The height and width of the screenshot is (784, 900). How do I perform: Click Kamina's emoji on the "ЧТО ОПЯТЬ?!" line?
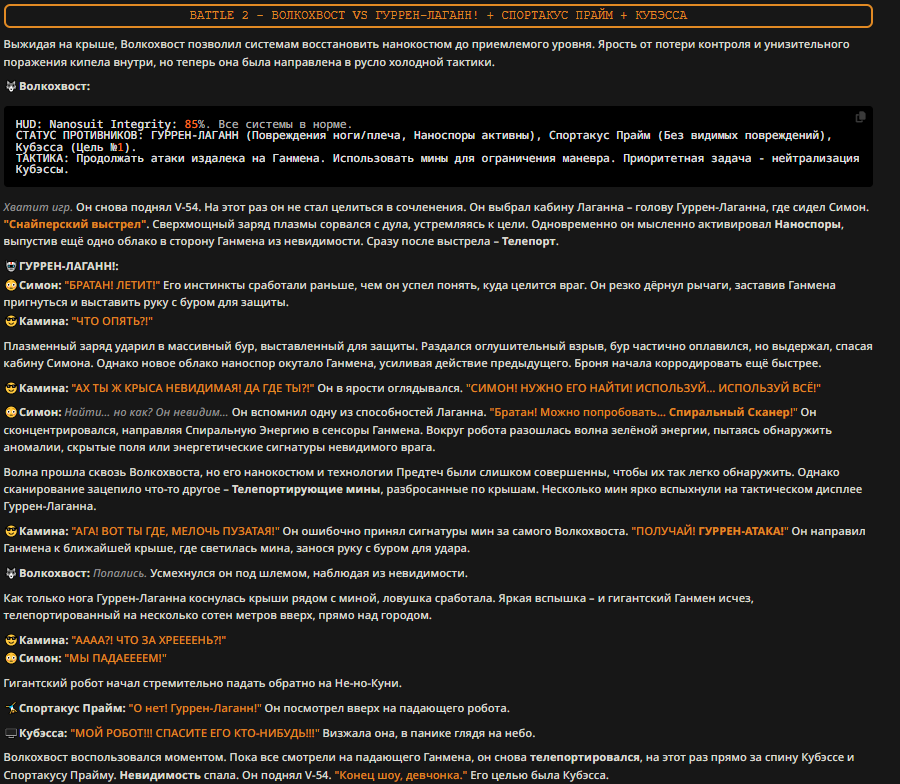pos(11,321)
